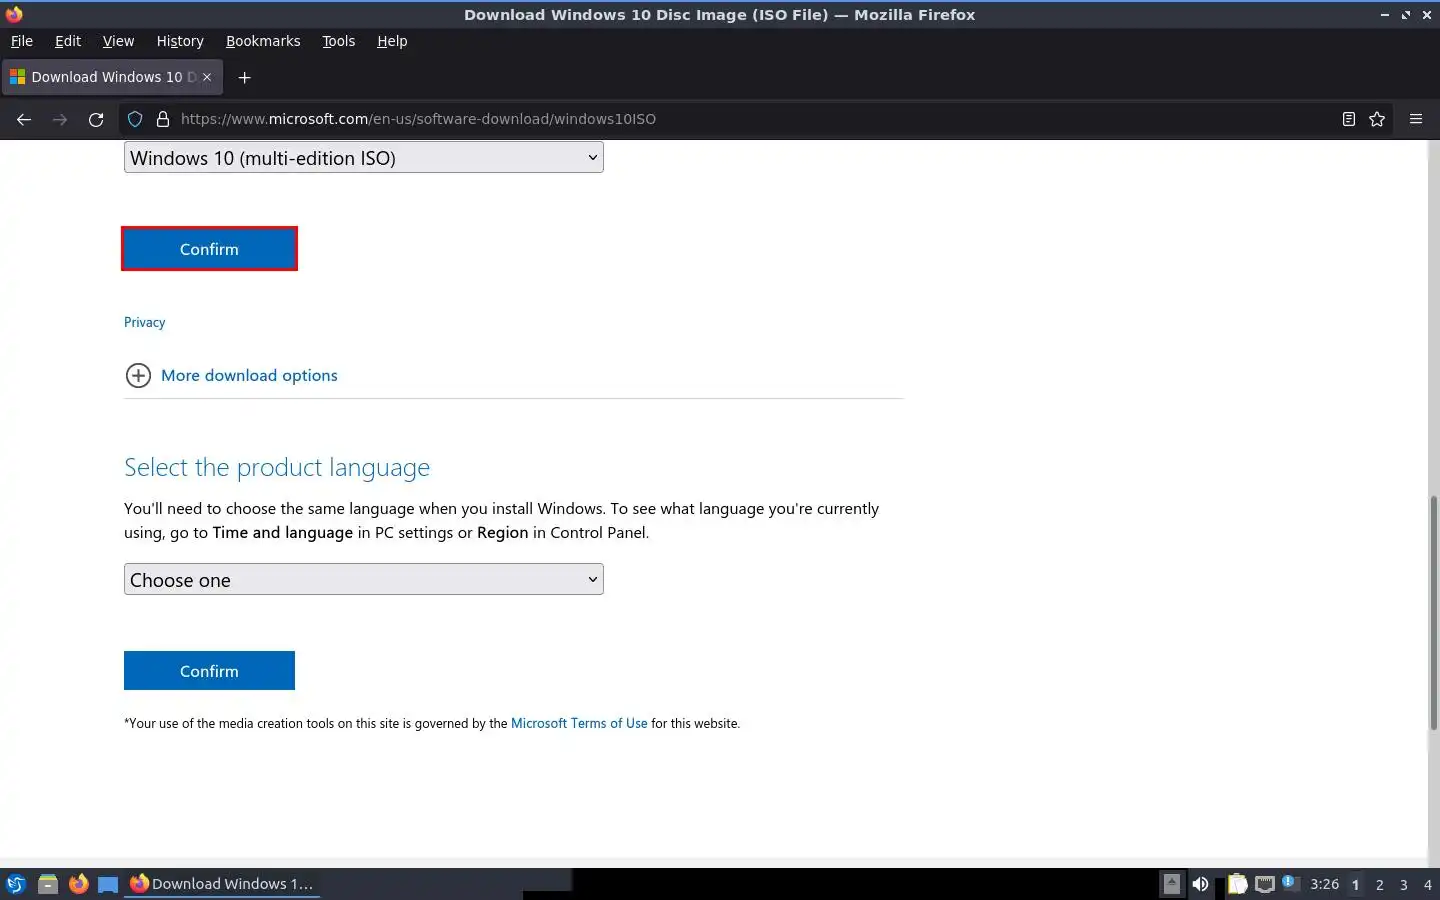Screen dimensions: 1440x900
Task: Click the taskbar clock showing 3:26
Action: coord(1325,884)
